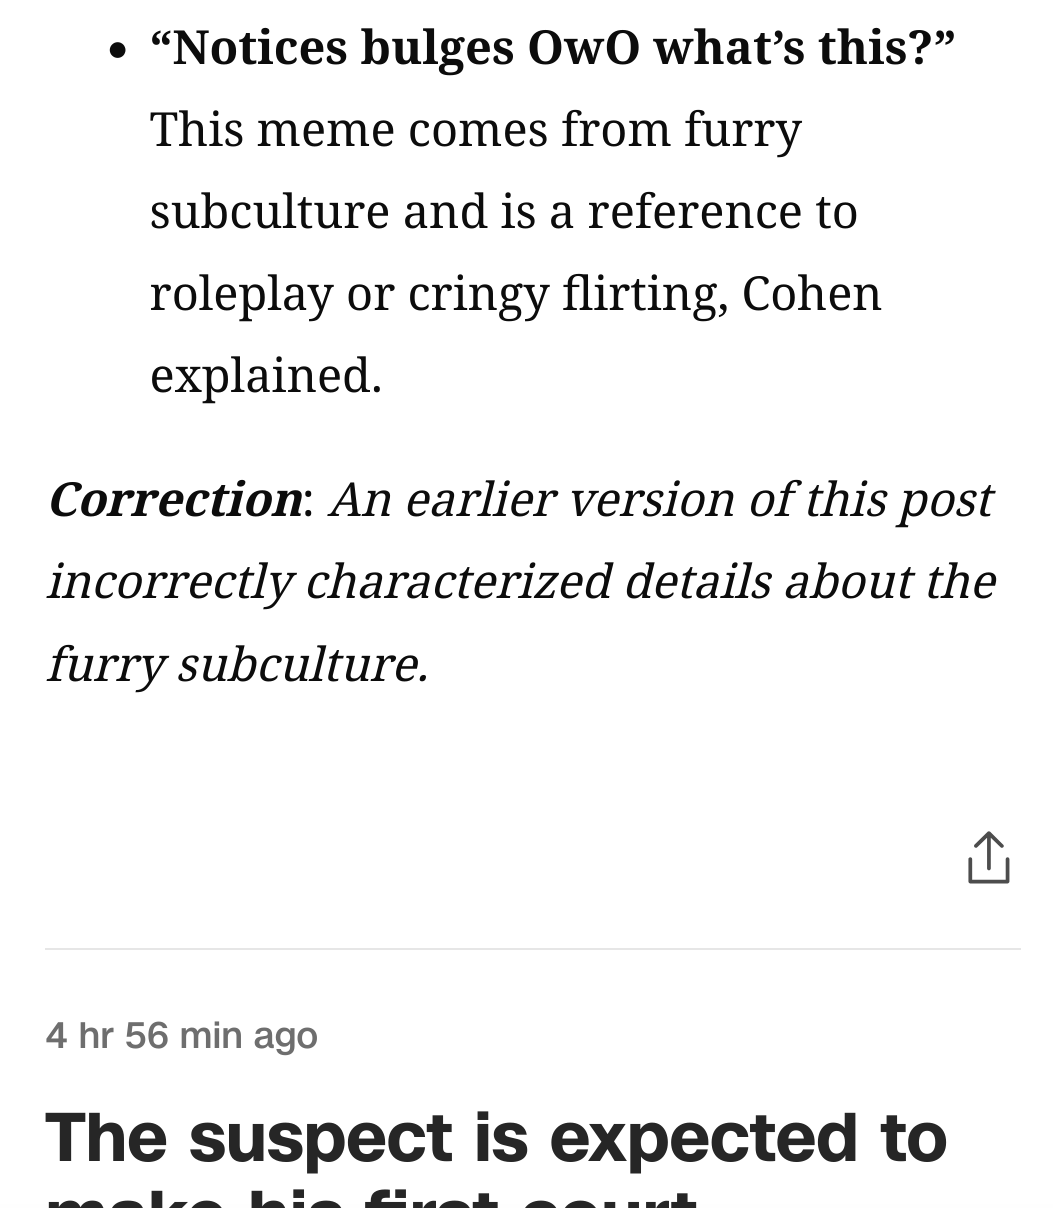Click the word "expected" in the headline
Image resolution: width=1053 pixels, height=1208 pixels.
703,1138
